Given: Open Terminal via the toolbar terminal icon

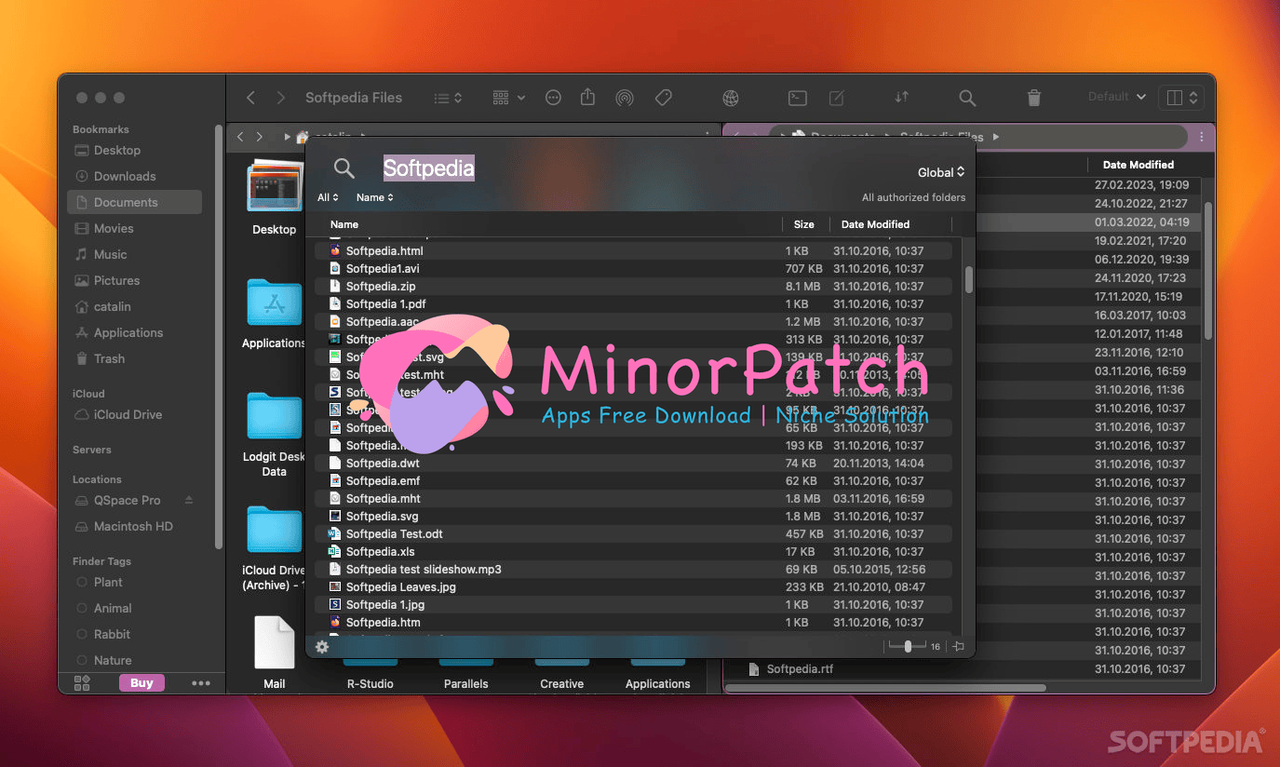Looking at the screenshot, I should pyautogui.click(x=797, y=98).
